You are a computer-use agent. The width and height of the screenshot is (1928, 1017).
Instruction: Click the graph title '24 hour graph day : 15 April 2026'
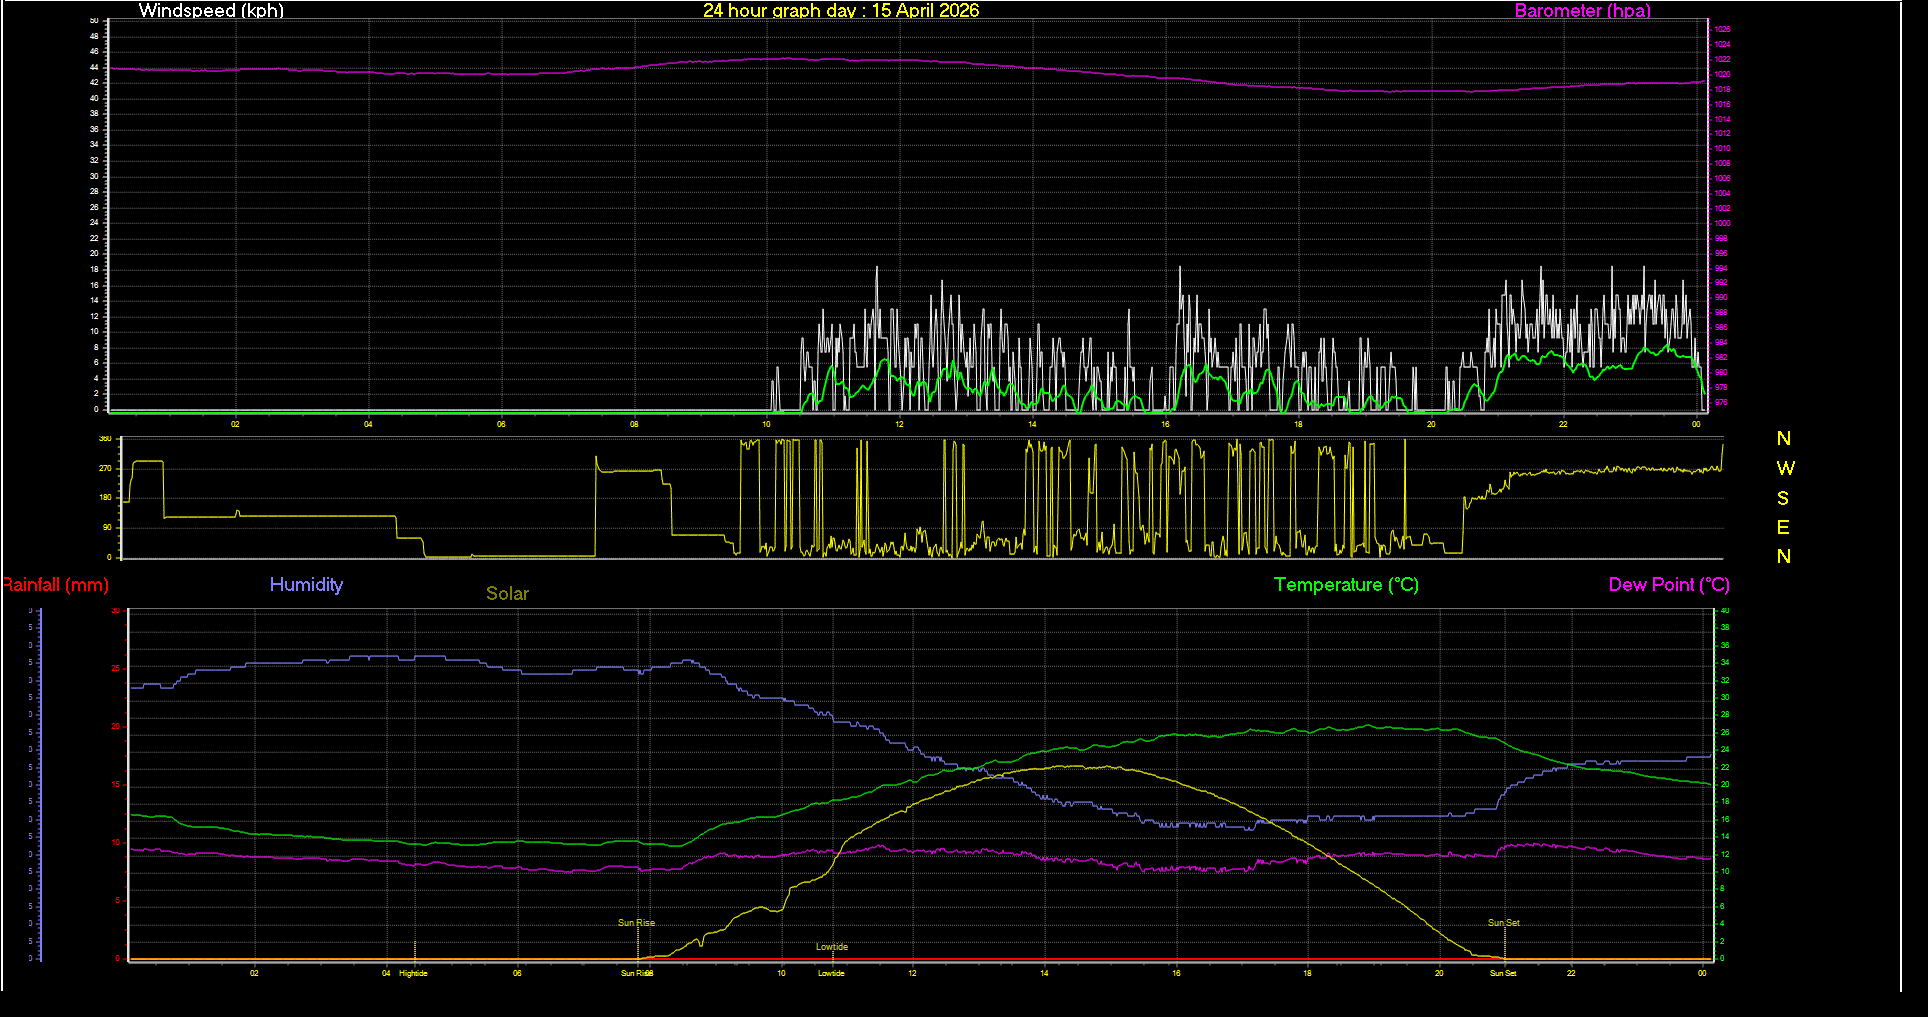(x=841, y=11)
